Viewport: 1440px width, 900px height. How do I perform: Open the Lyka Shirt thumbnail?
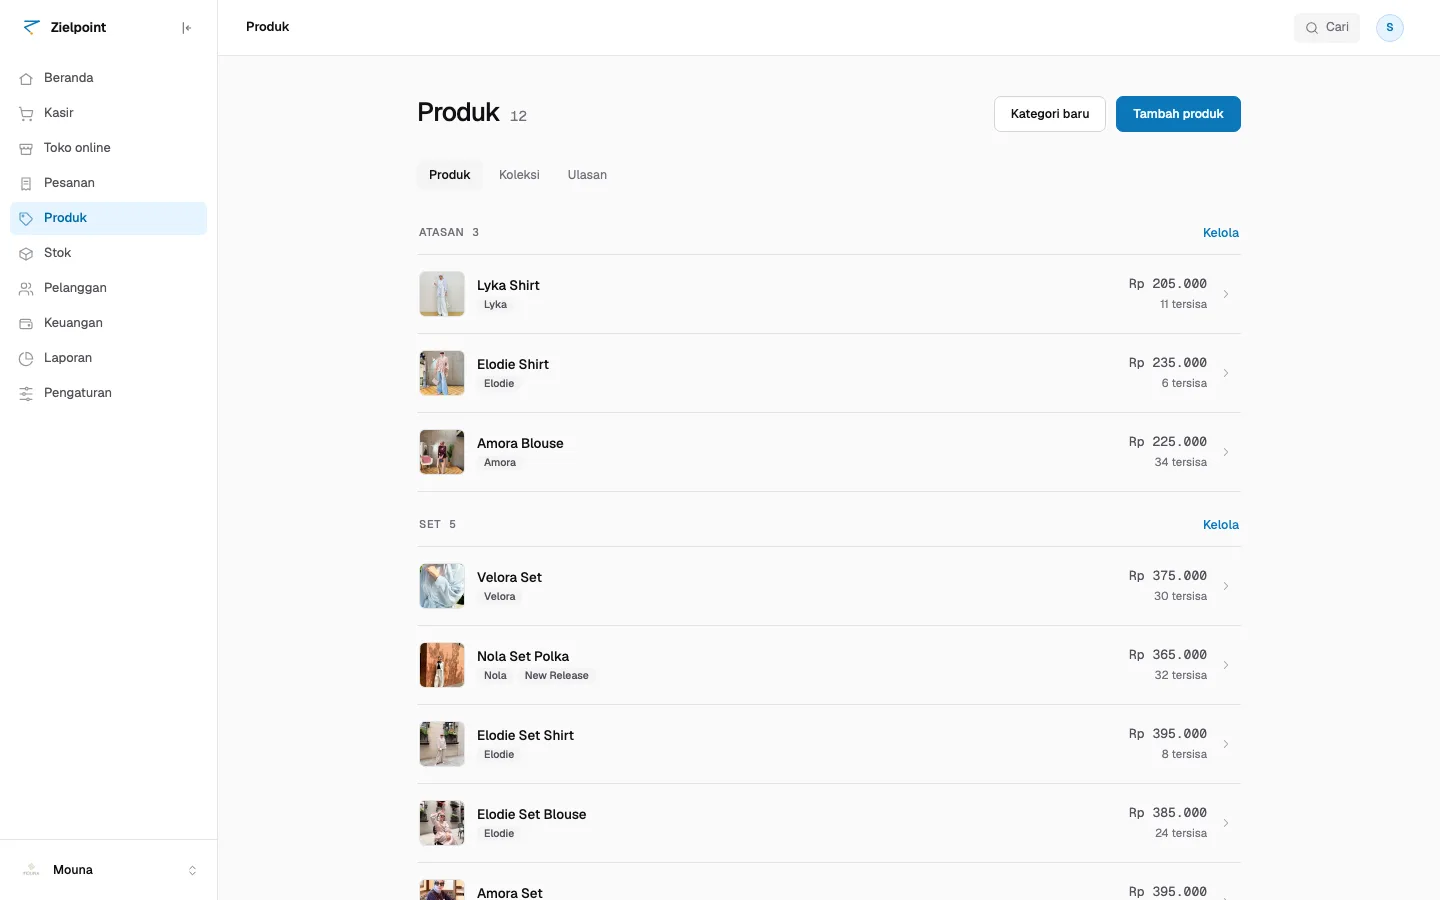pos(442,294)
